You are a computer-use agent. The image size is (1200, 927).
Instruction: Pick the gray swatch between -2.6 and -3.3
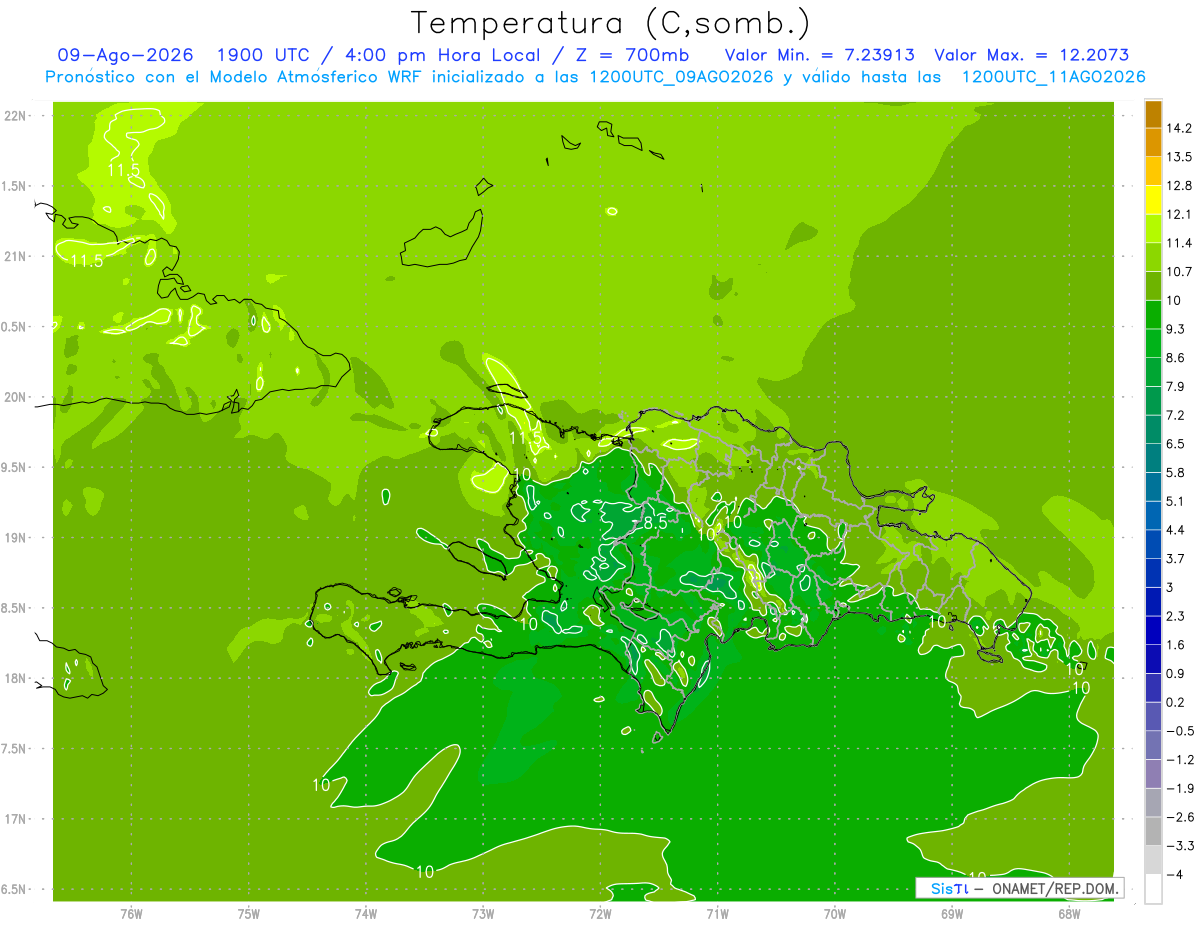point(1153,832)
